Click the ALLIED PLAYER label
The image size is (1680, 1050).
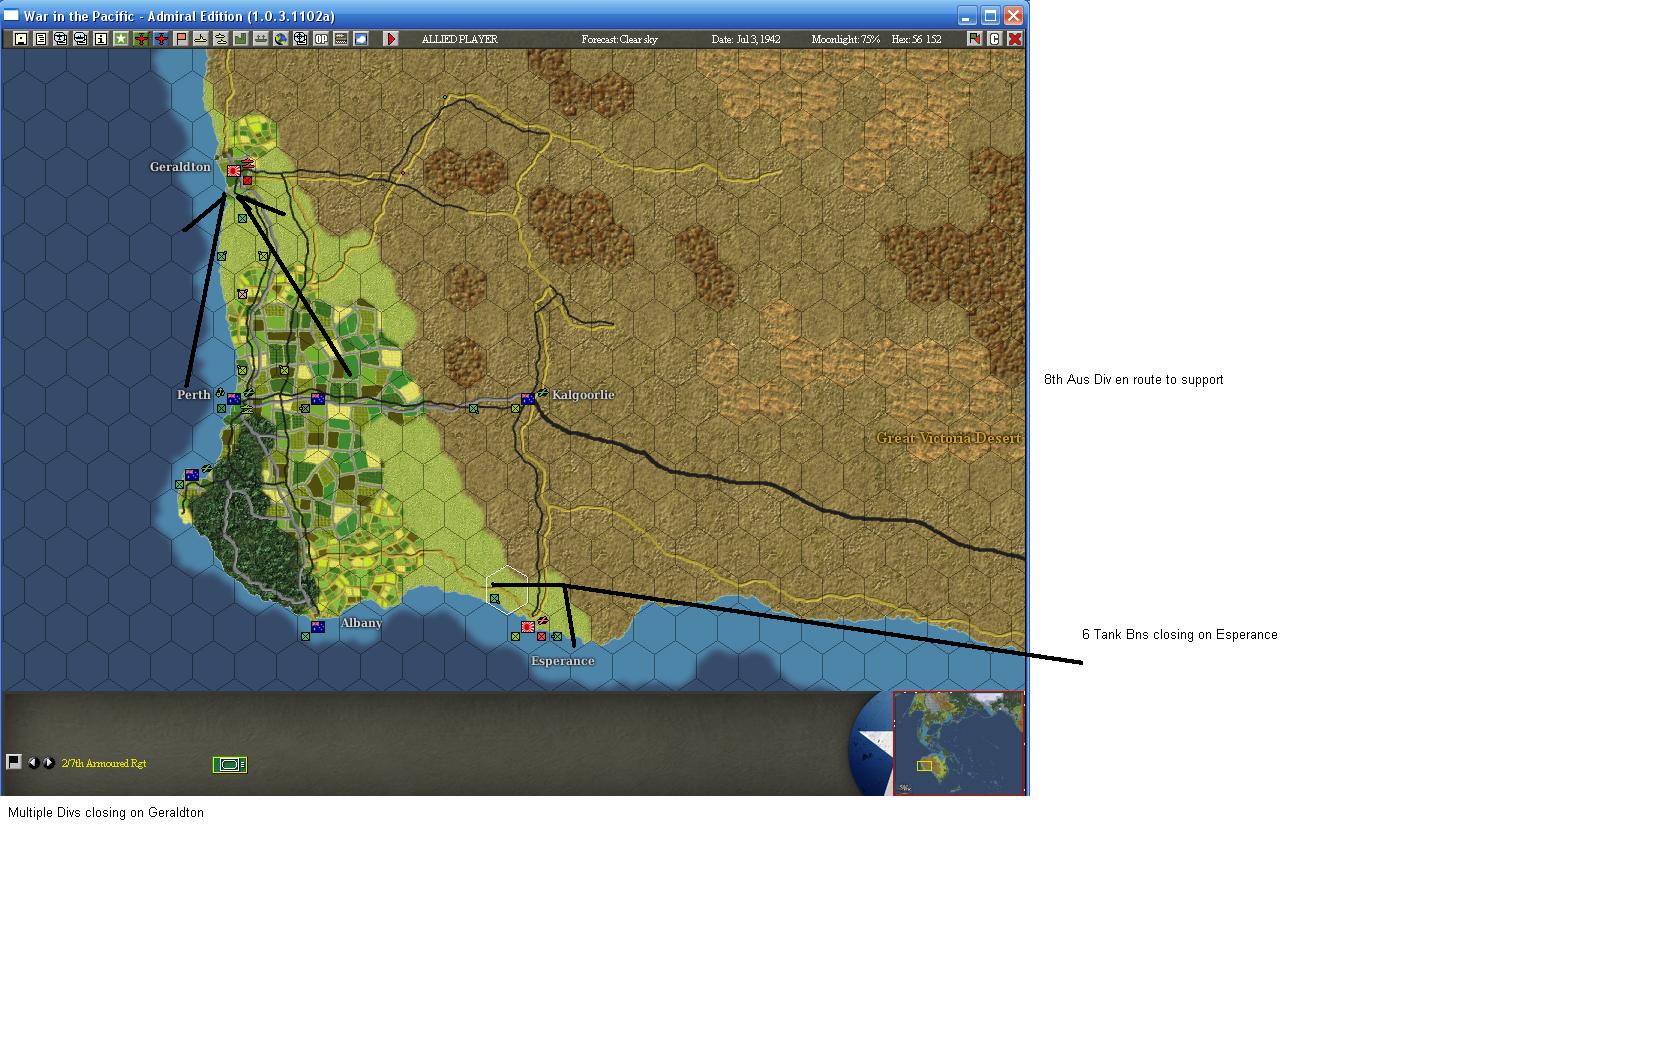460,39
